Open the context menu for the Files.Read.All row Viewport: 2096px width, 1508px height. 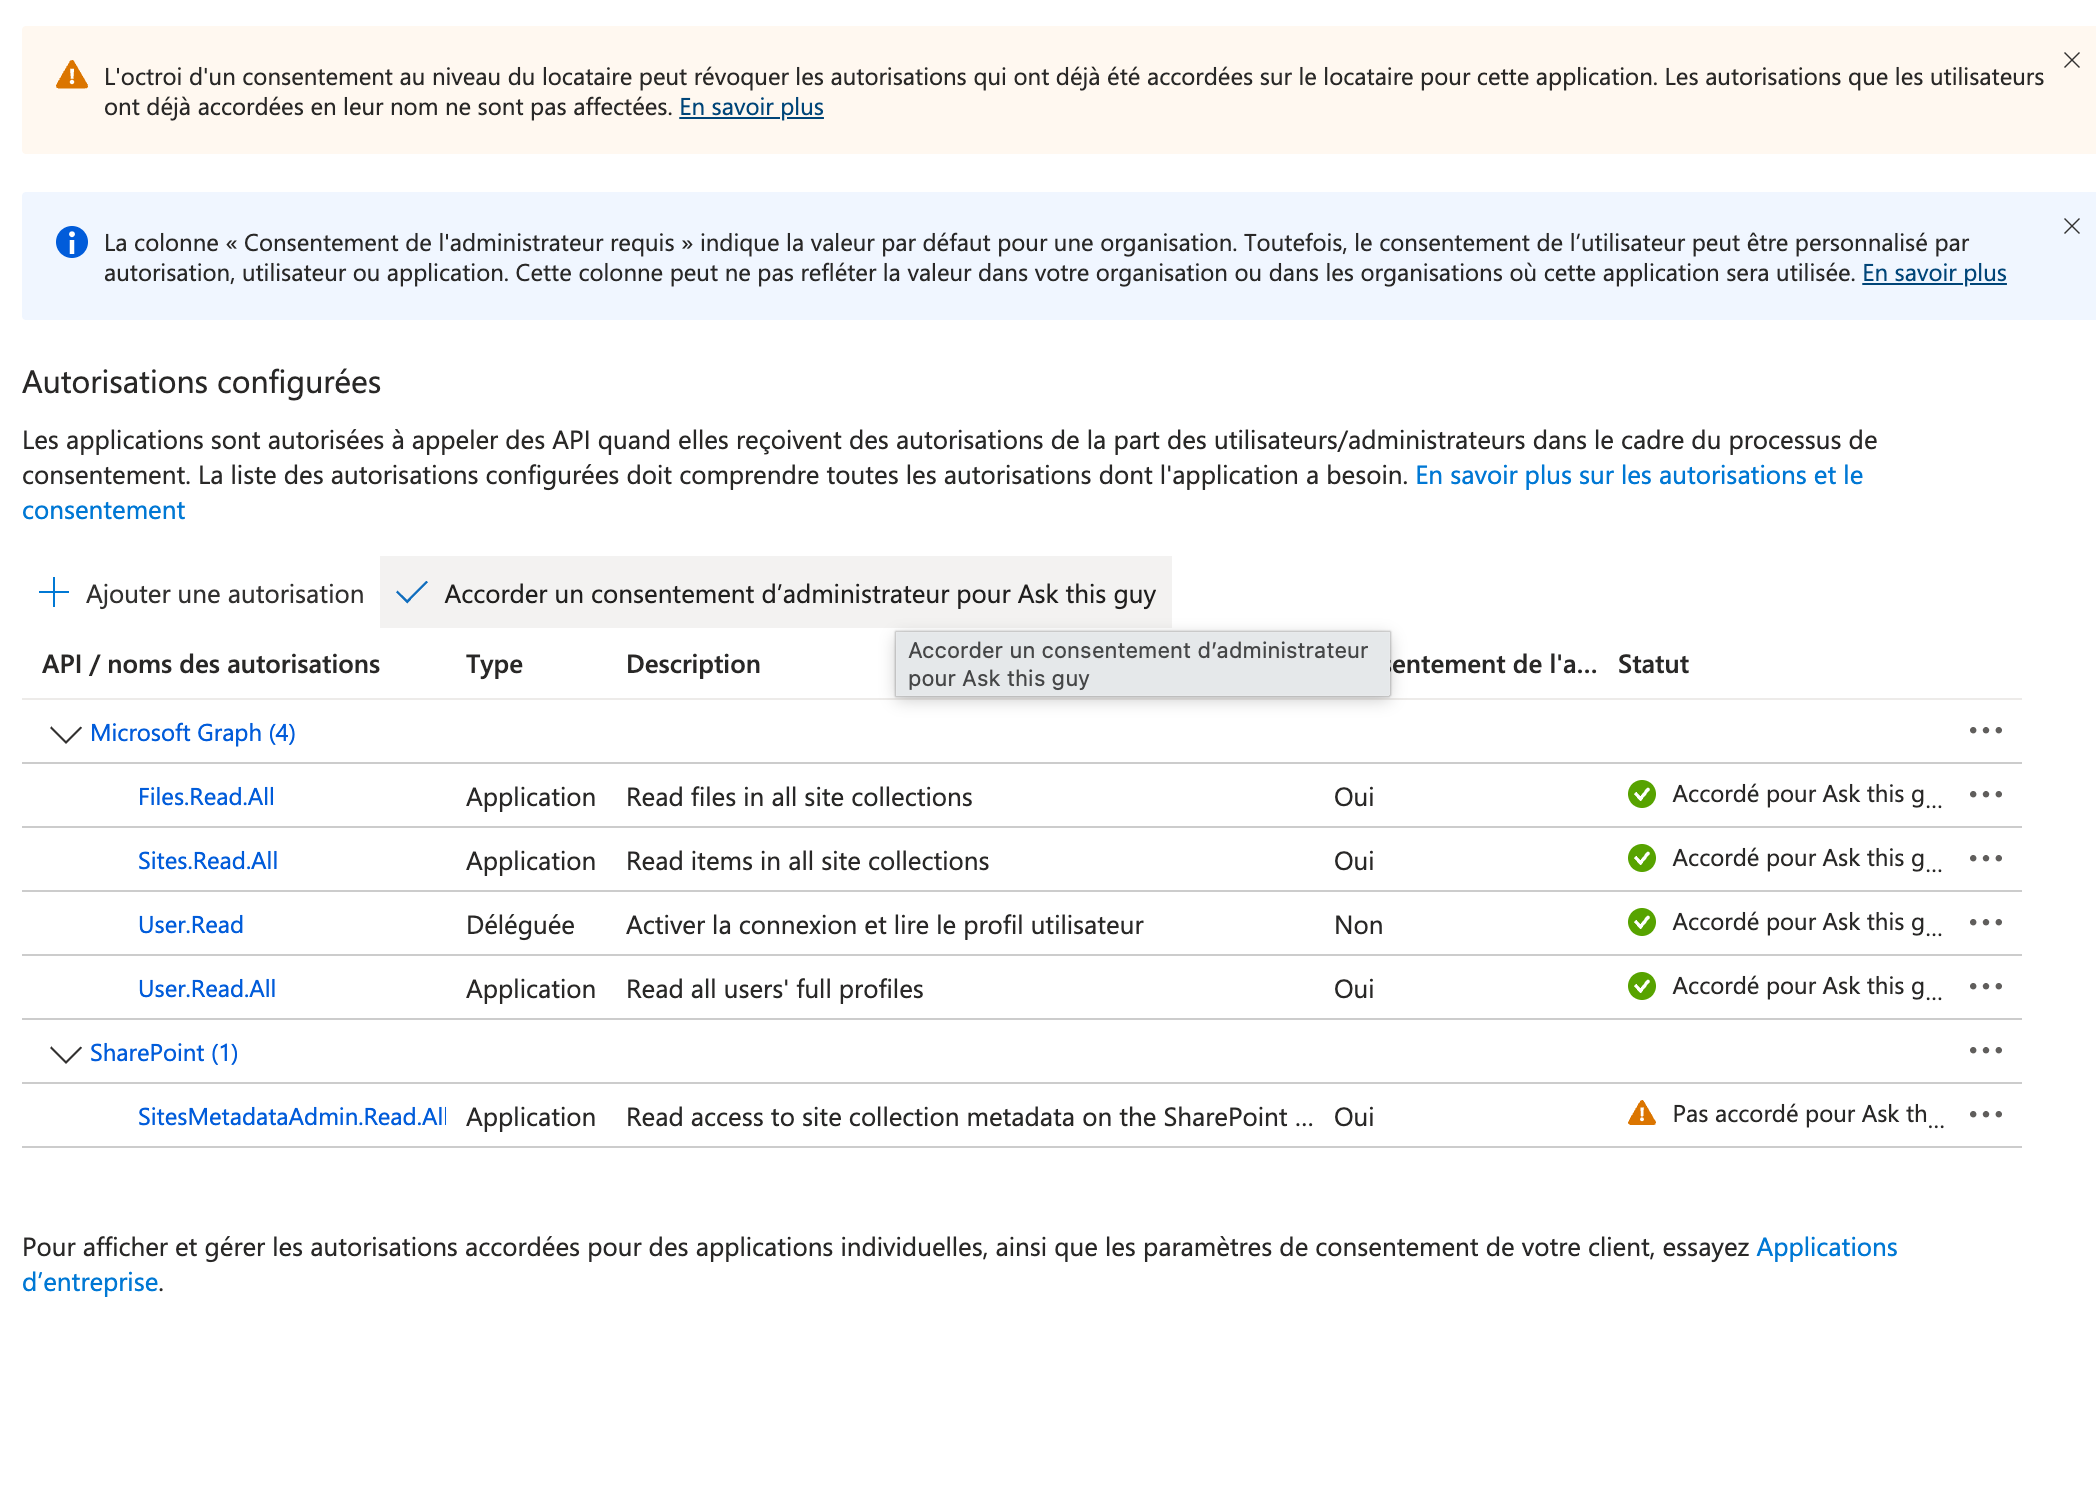pyautogui.click(x=1986, y=795)
